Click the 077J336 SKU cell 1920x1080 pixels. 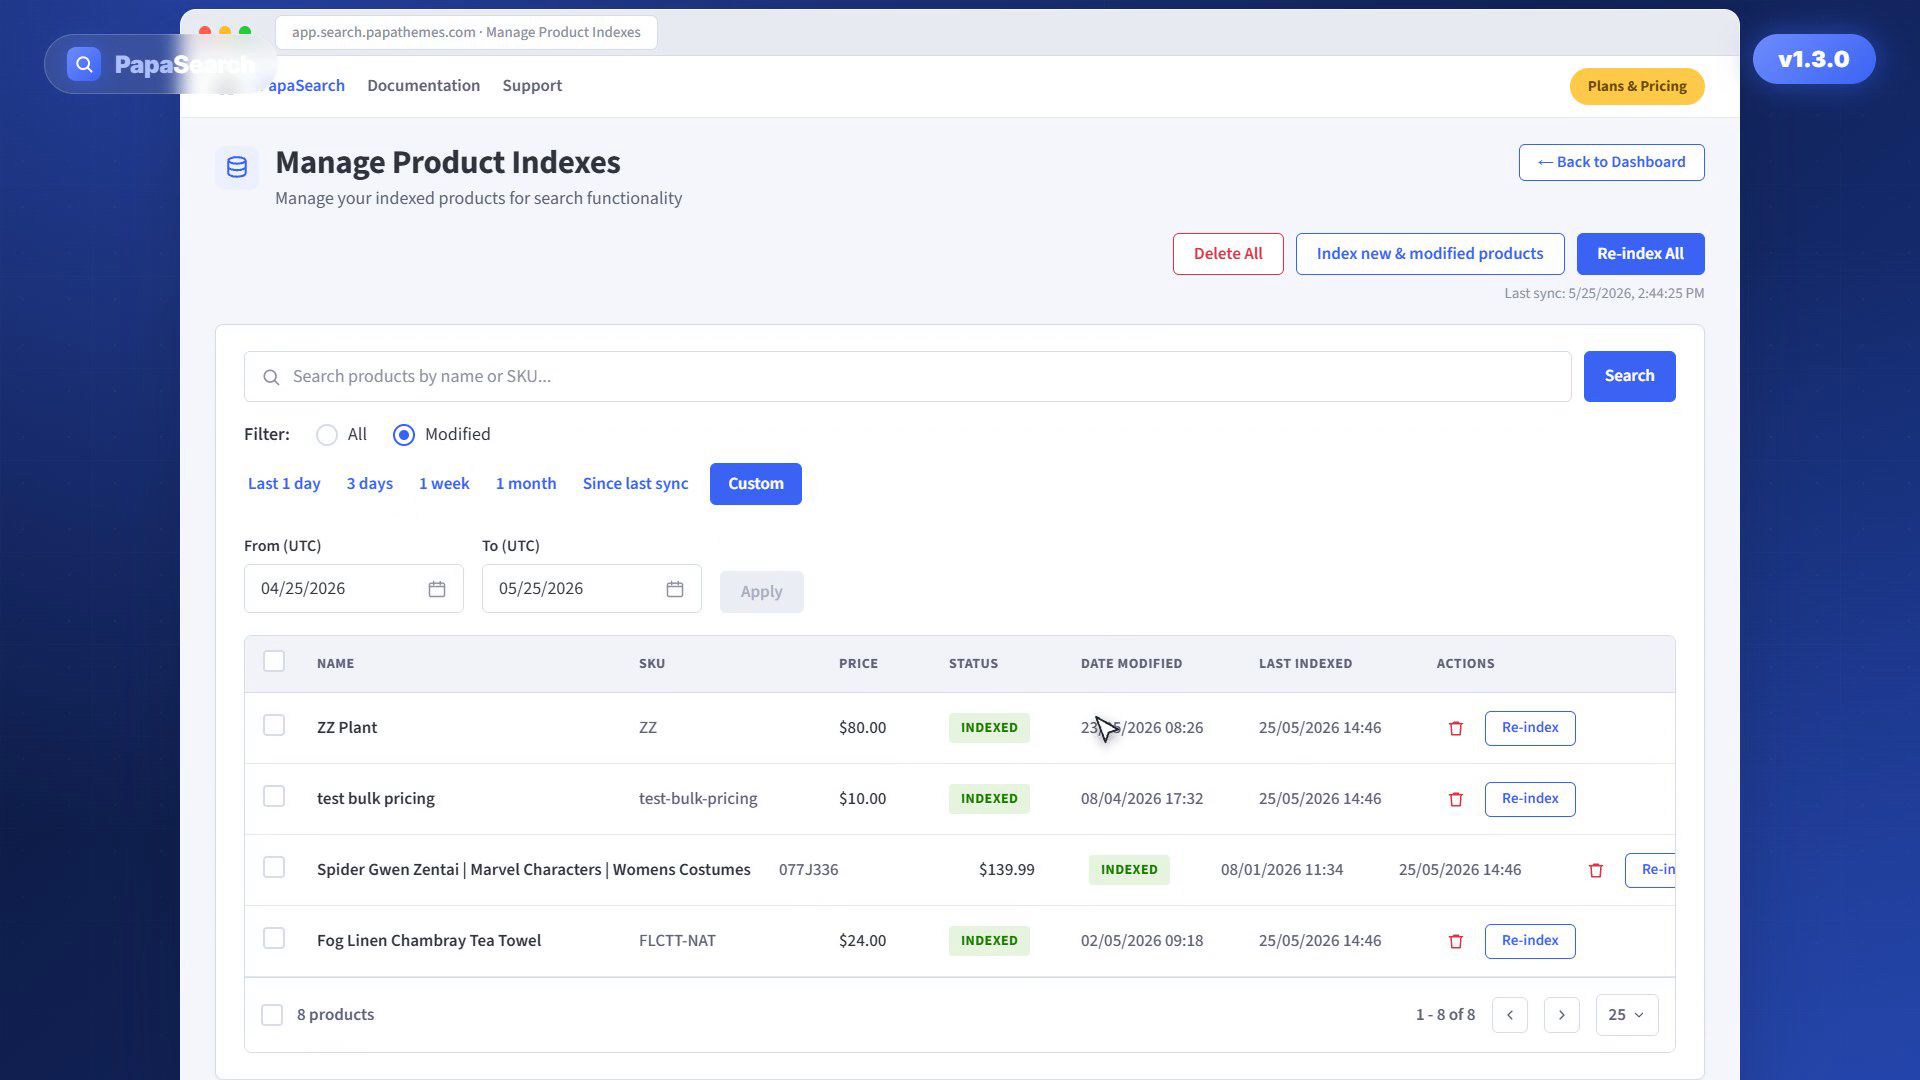pyautogui.click(x=808, y=870)
